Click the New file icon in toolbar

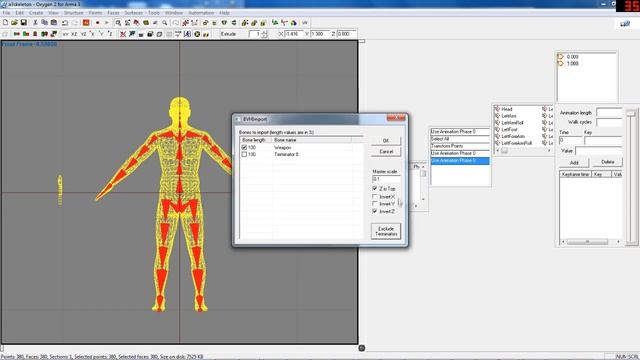(x=6, y=22)
